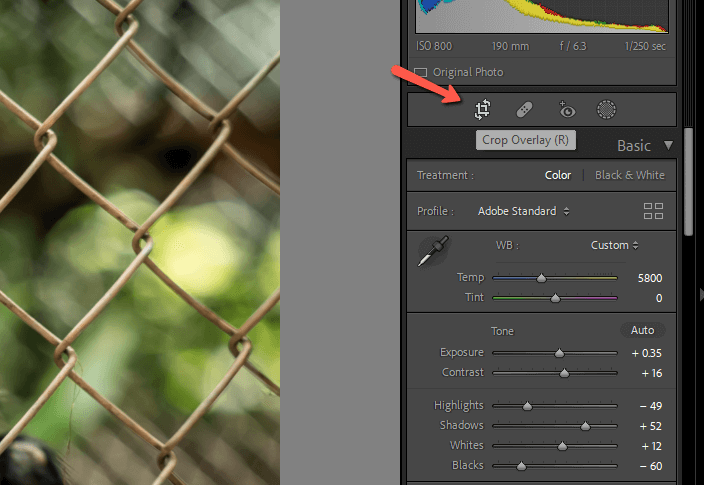The image size is (704, 485).
Task: Open the Adobe Standard profile dropdown
Action: [524, 211]
